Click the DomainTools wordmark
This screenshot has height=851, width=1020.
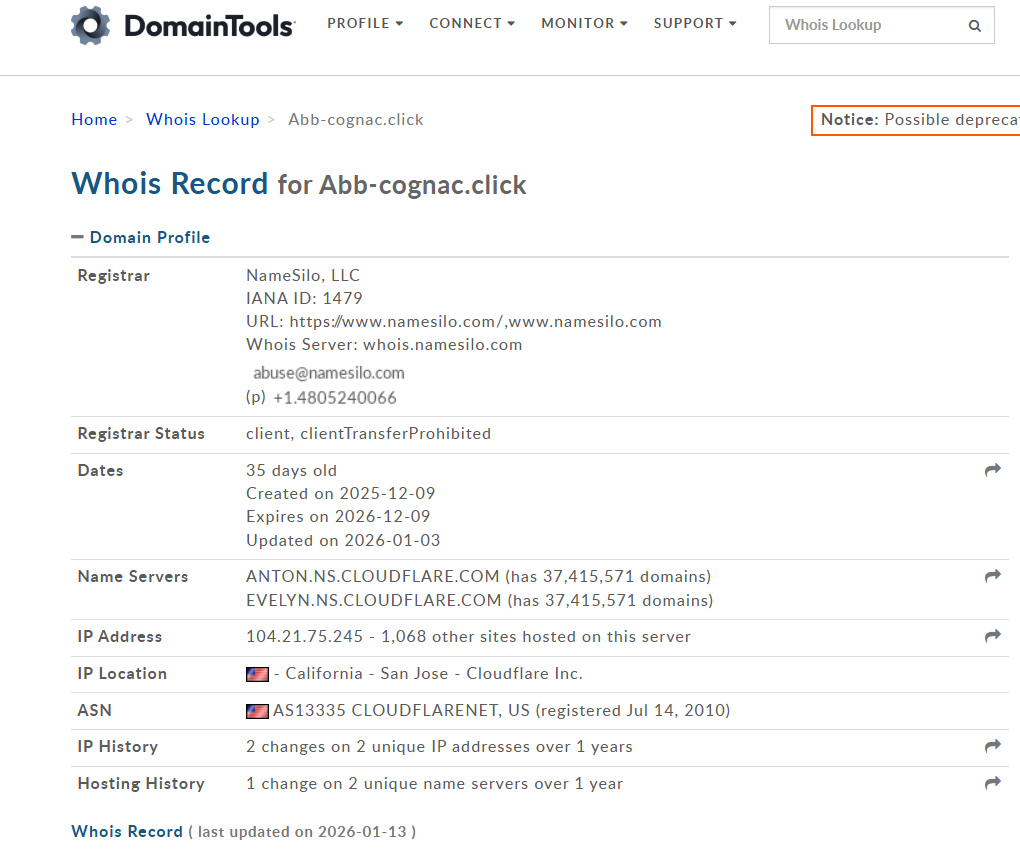tap(209, 26)
